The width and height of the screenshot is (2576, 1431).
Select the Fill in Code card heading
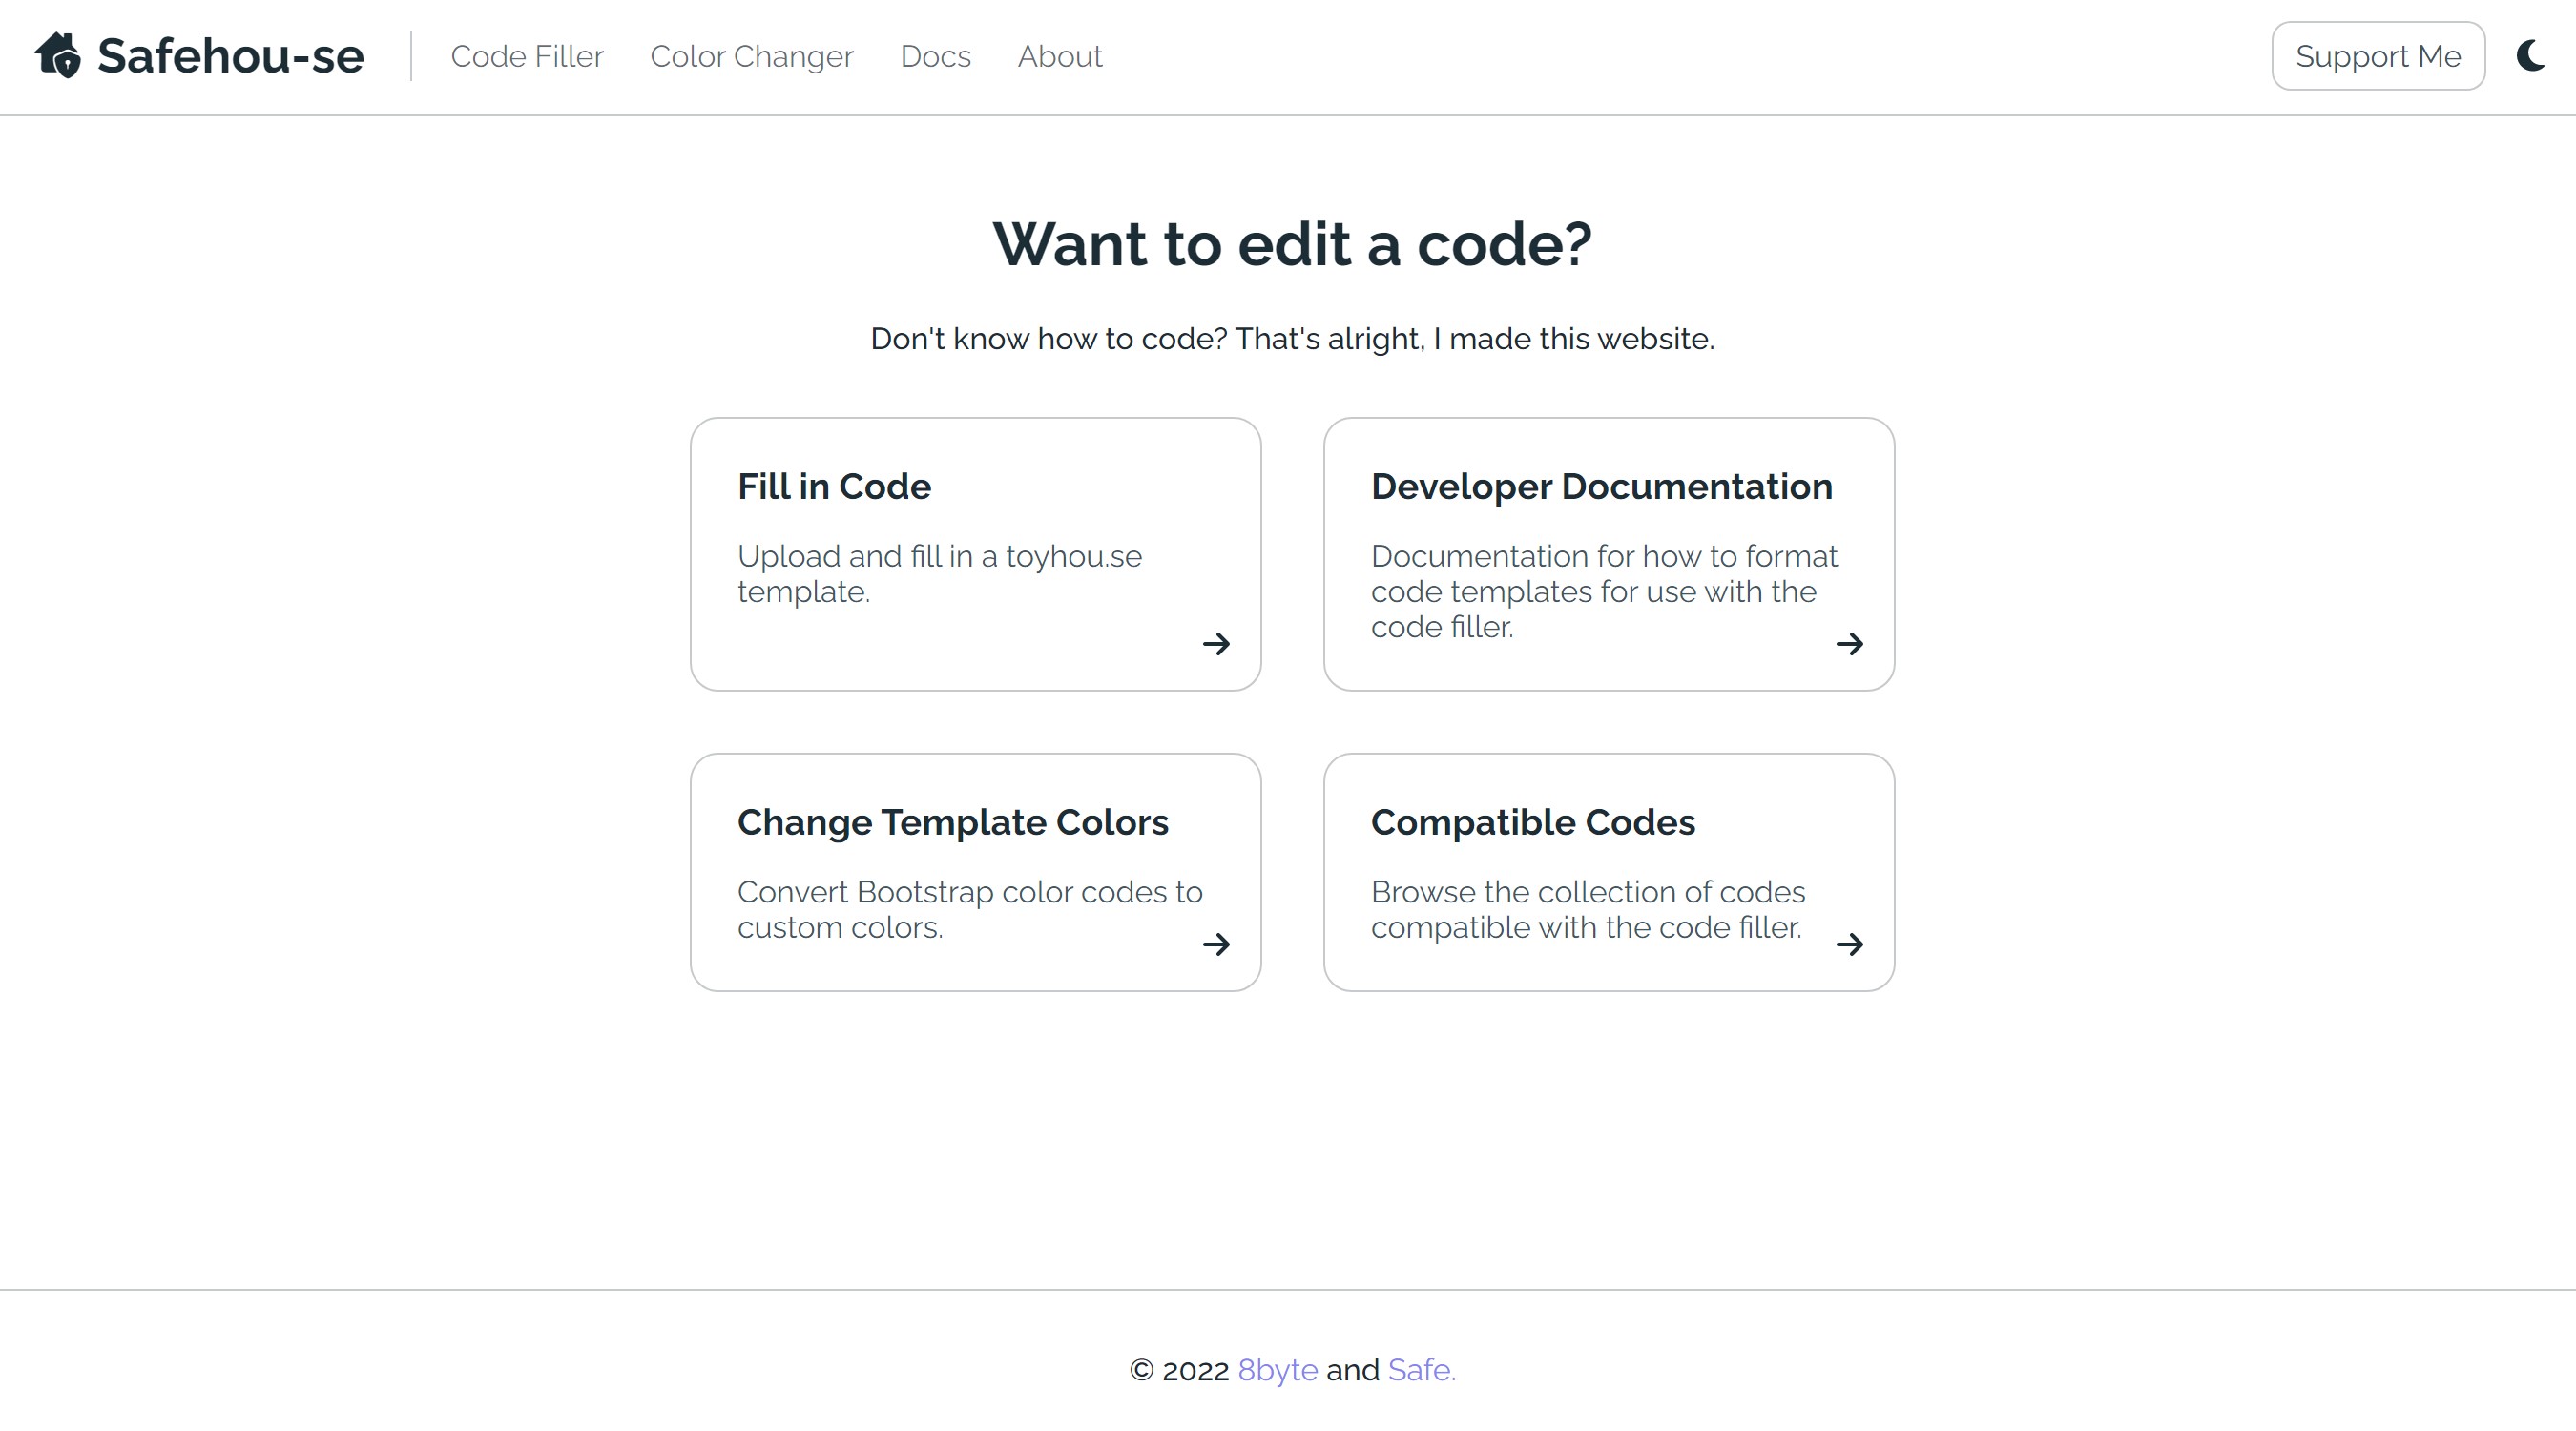pyautogui.click(x=834, y=486)
